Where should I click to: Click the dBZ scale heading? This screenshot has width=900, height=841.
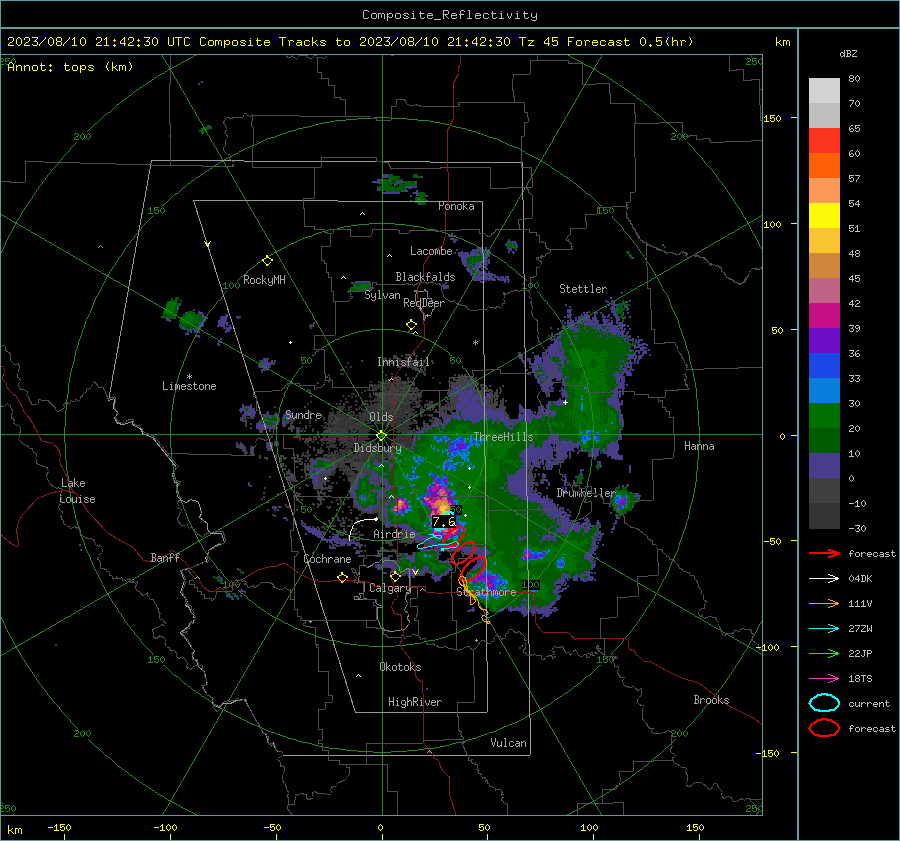[x=848, y=53]
